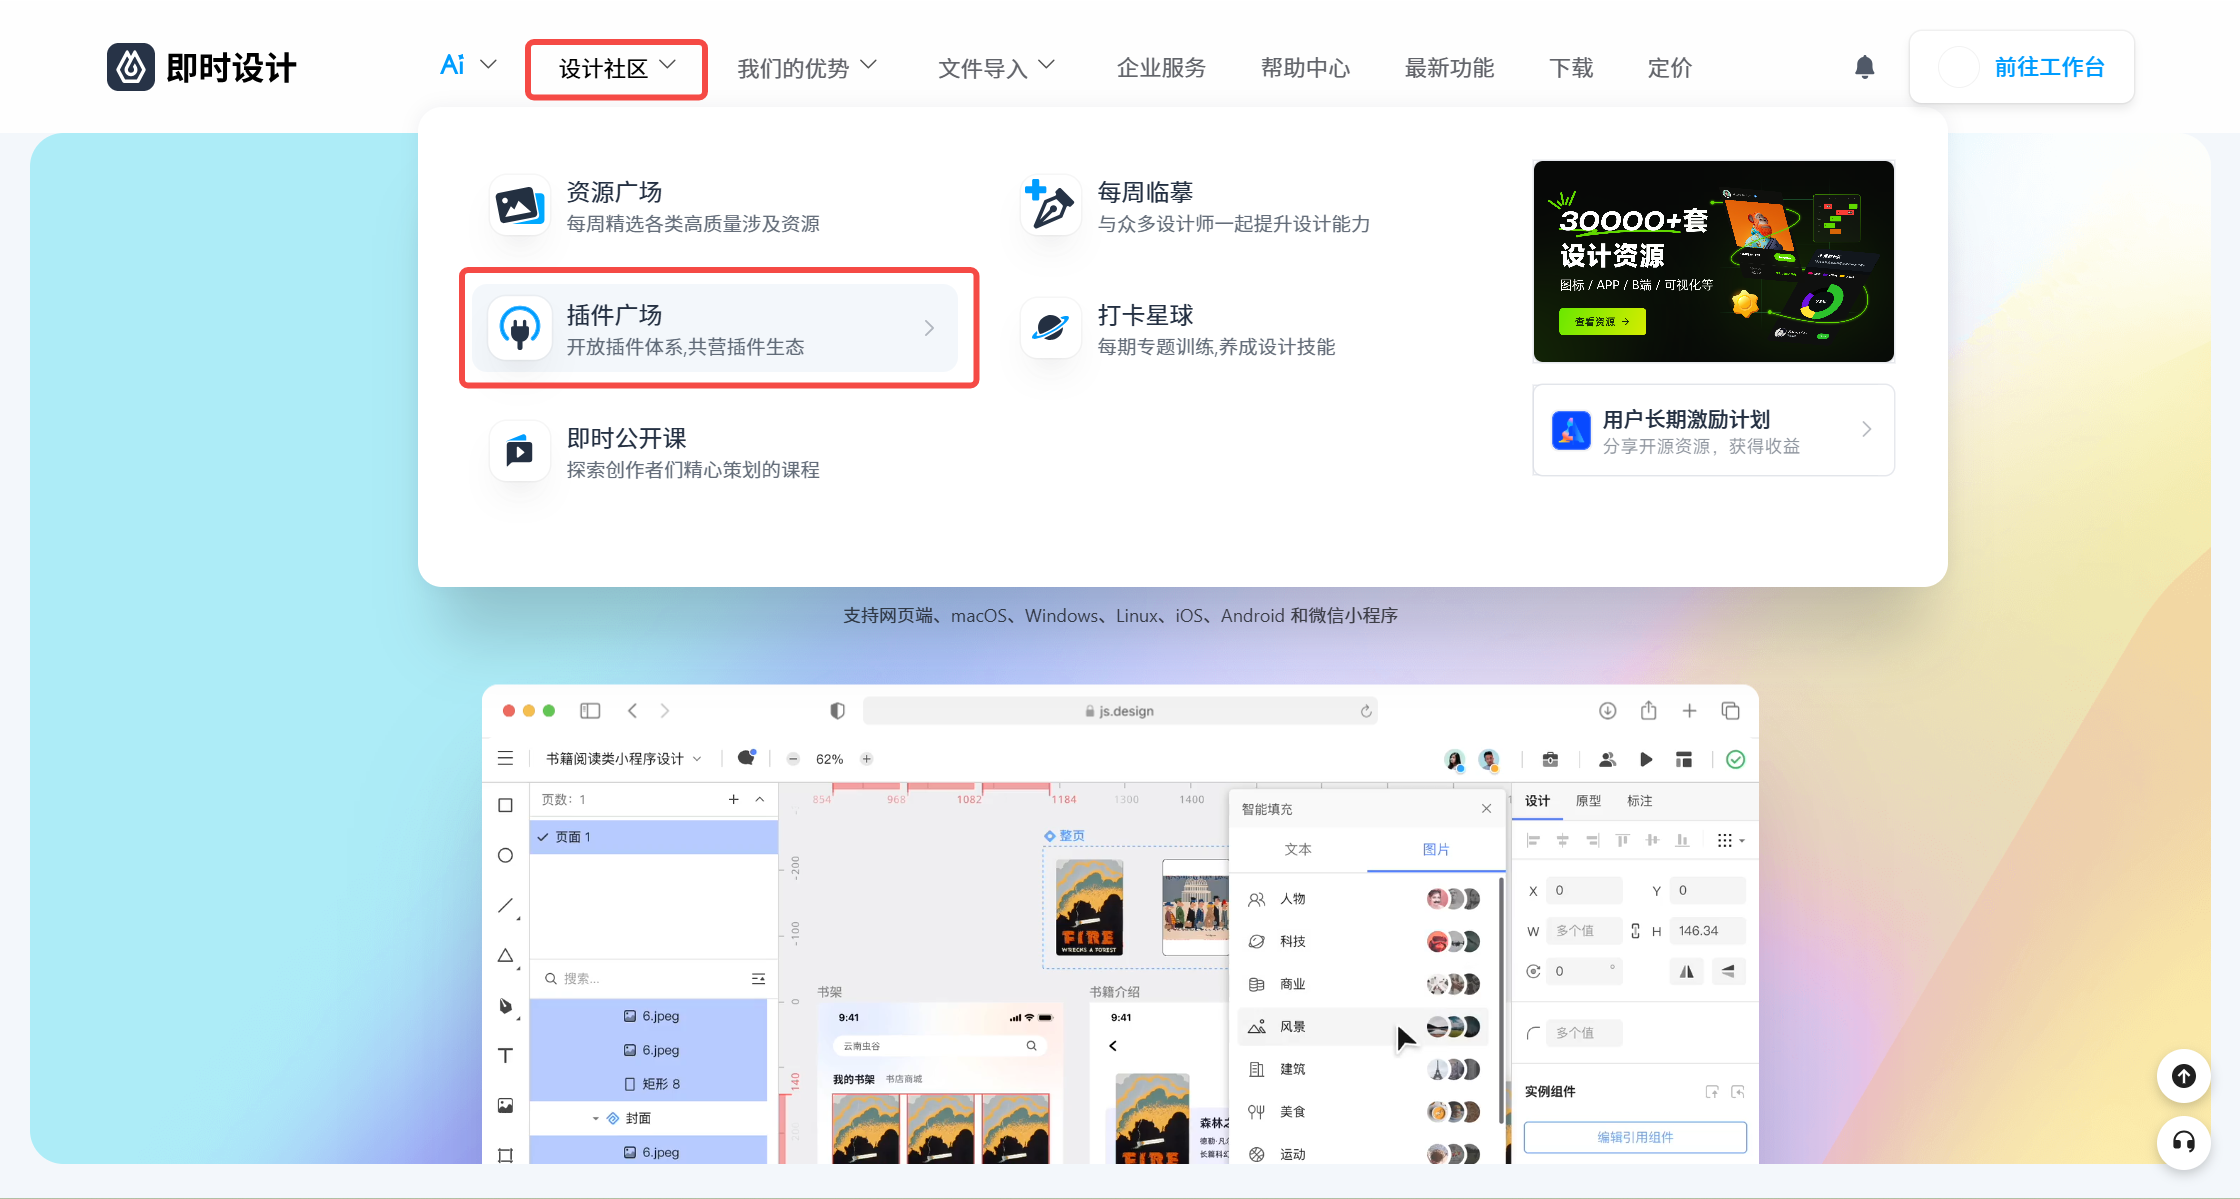Switch to the 文本 tab
Image resolution: width=2240 pixels, height=1199 pixels.
tap(1298, 849)
